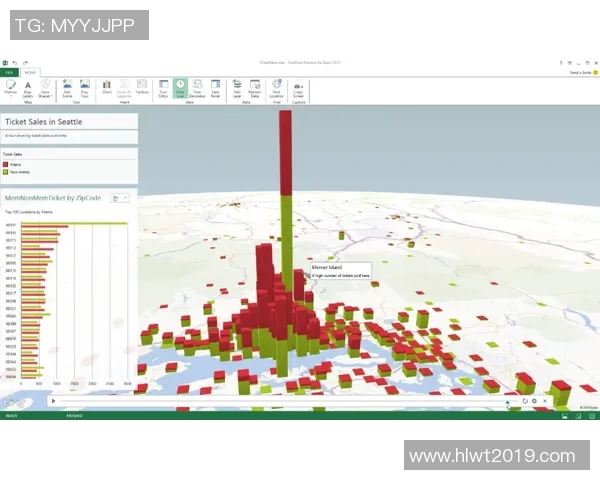Image resolution: width=600 pixels, height=480 pixels.
Task: Select the HOME ribbon tab
Action: [x=30, y=72]
